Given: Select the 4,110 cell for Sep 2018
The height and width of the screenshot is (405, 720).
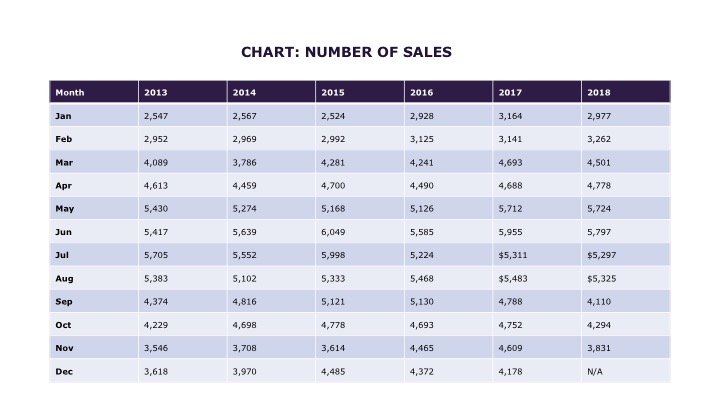Looking at the screenshot, I should point(600,302).
